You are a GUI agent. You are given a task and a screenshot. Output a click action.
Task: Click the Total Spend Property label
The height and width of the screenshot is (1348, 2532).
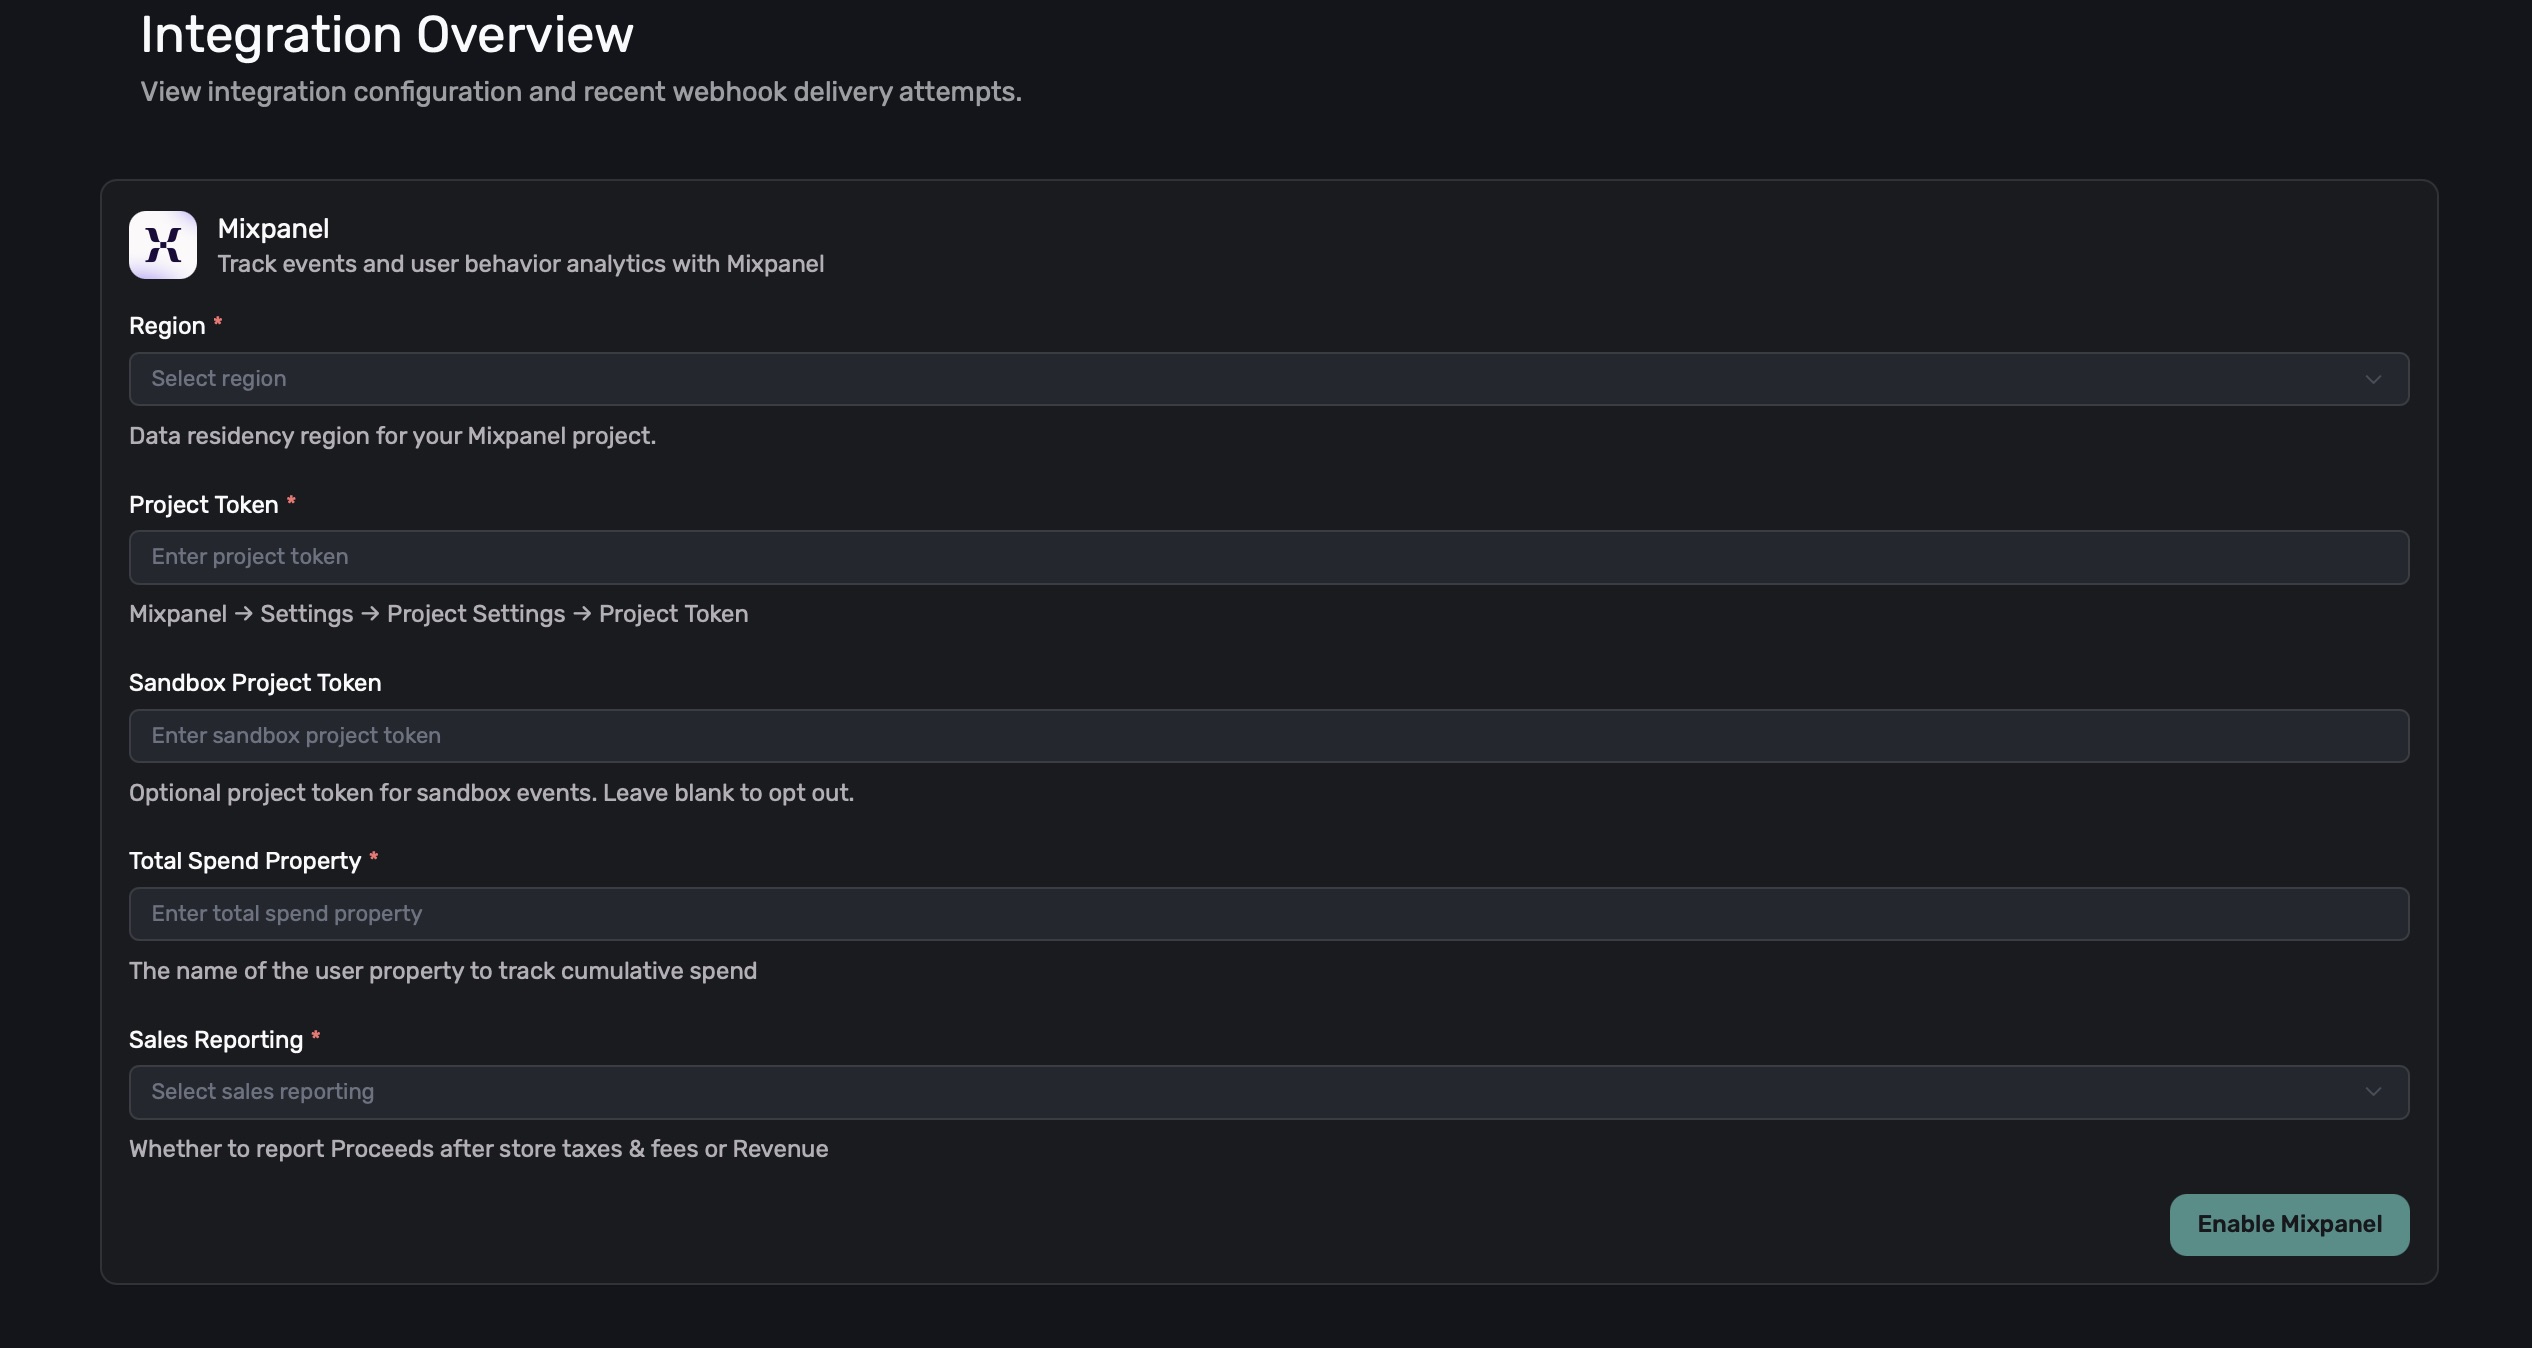(245, 861)
